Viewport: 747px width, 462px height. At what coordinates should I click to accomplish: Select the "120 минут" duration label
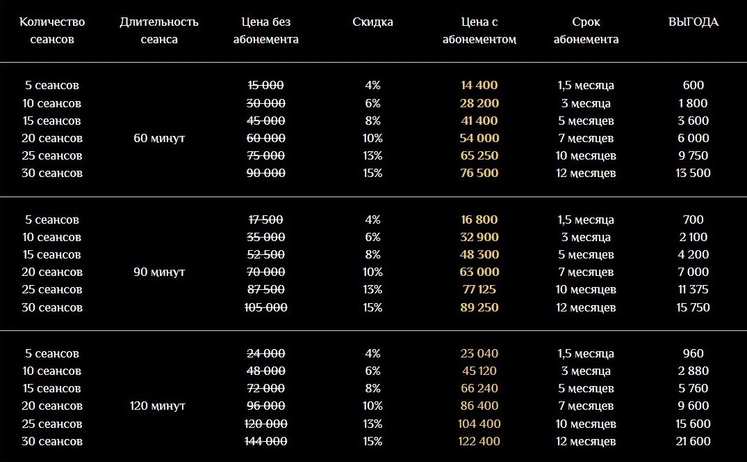click(x=158, y=406)
